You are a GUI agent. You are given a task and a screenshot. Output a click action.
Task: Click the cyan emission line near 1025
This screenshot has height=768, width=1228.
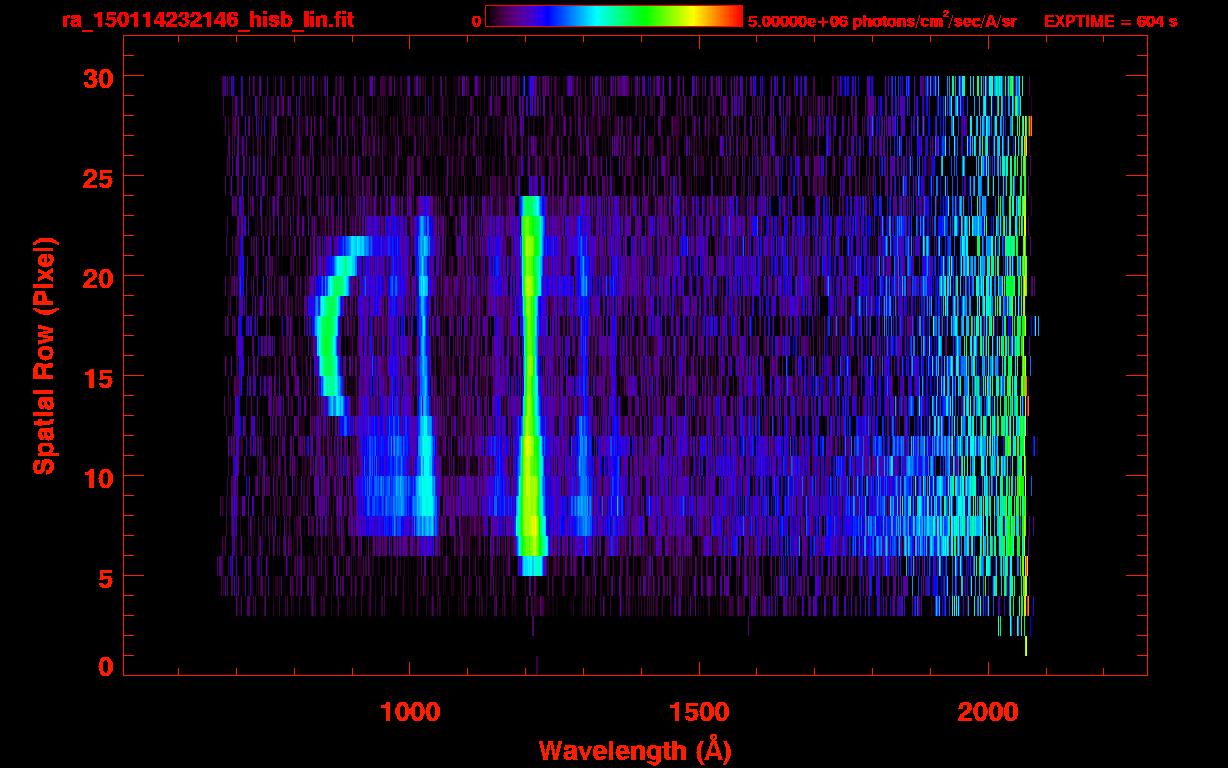pyautogui.click(x=424, y=375)
